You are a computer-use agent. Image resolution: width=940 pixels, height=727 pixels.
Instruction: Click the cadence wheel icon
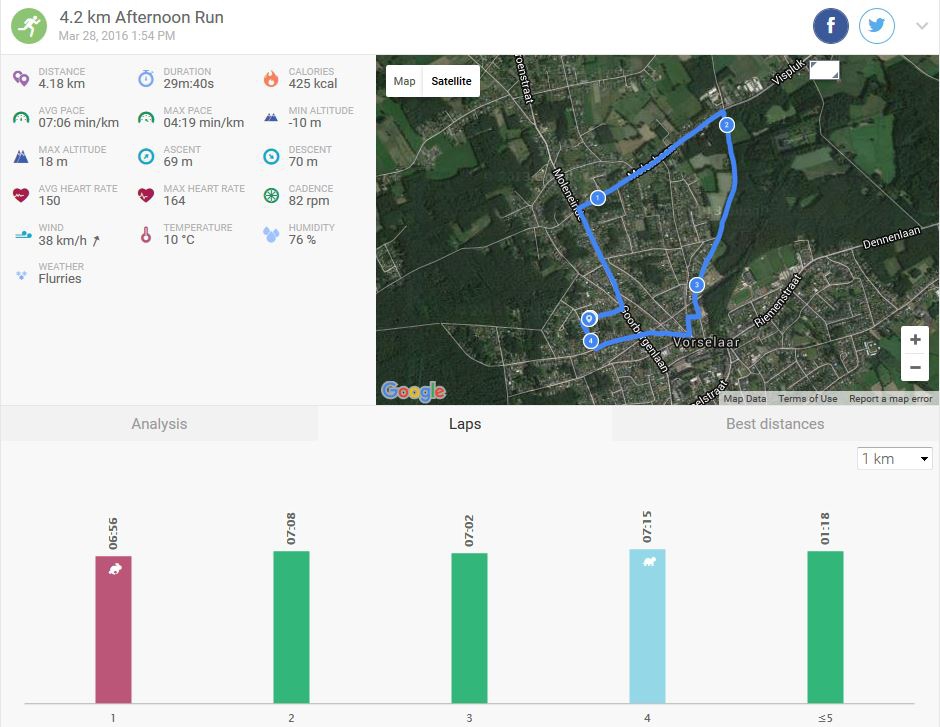[270, 195]
